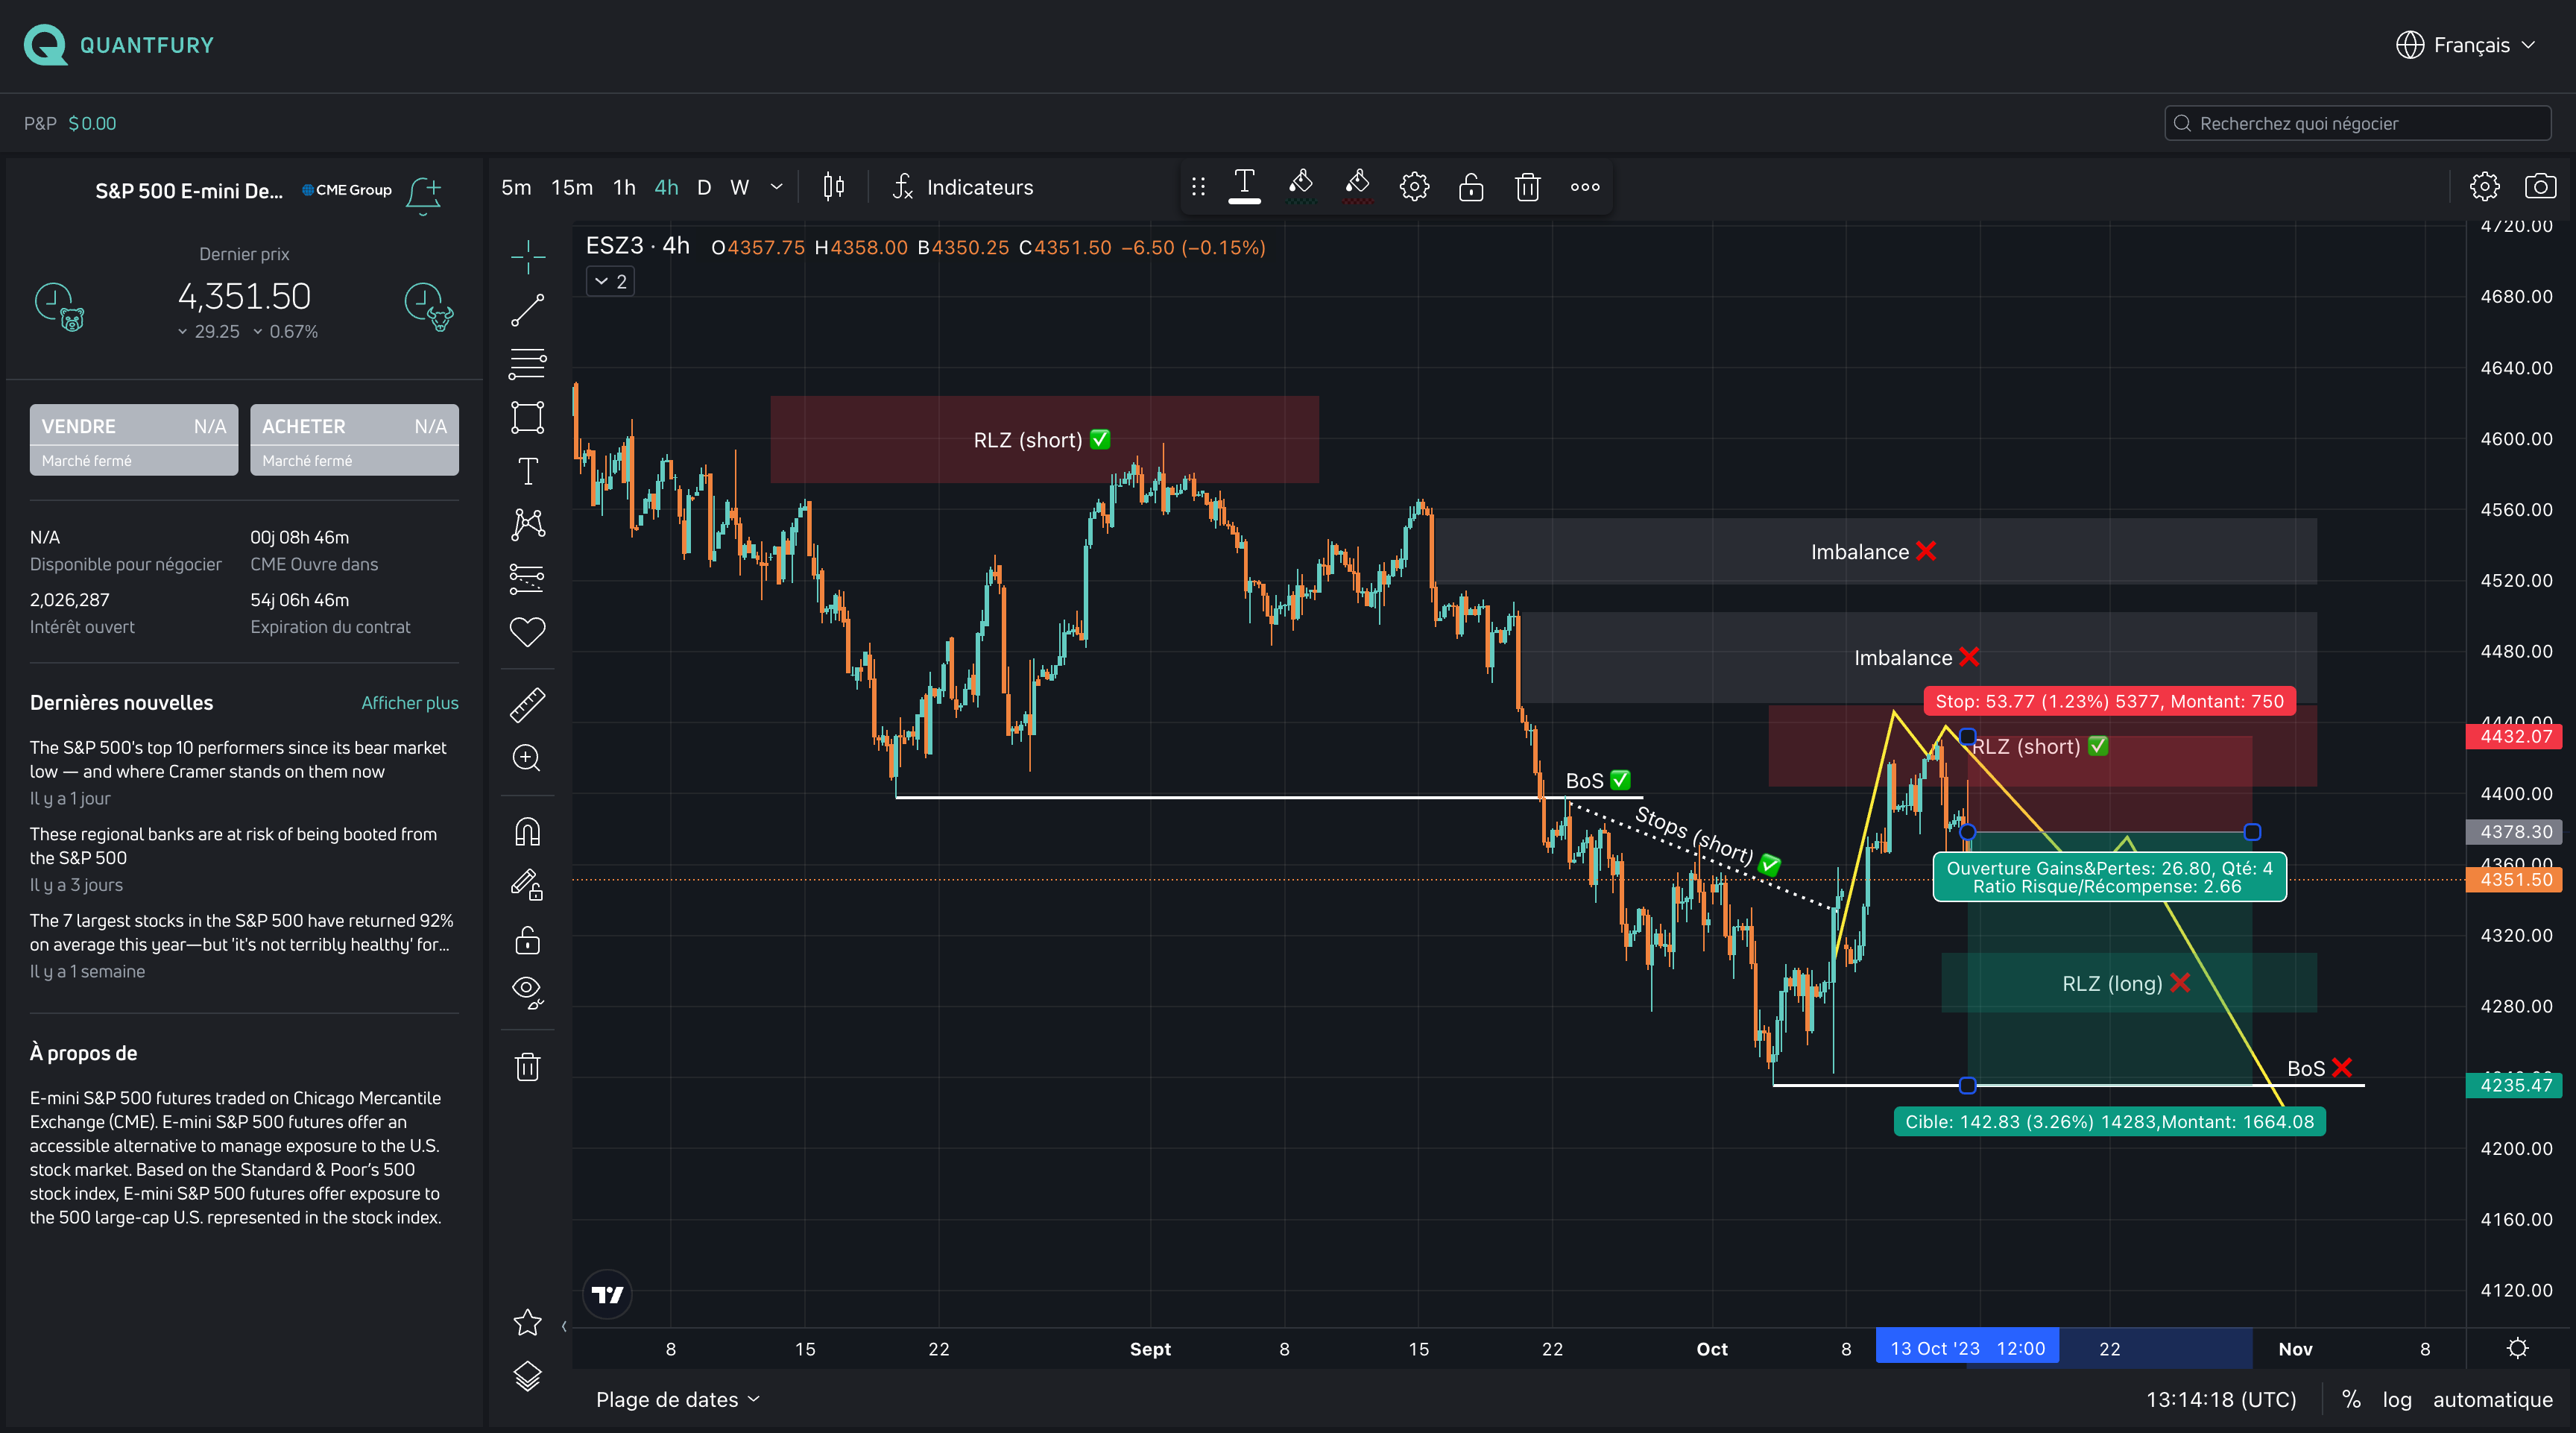Open time axis settings gear
The image size is (2576, 1433).
click(x=2518, y=1348)
